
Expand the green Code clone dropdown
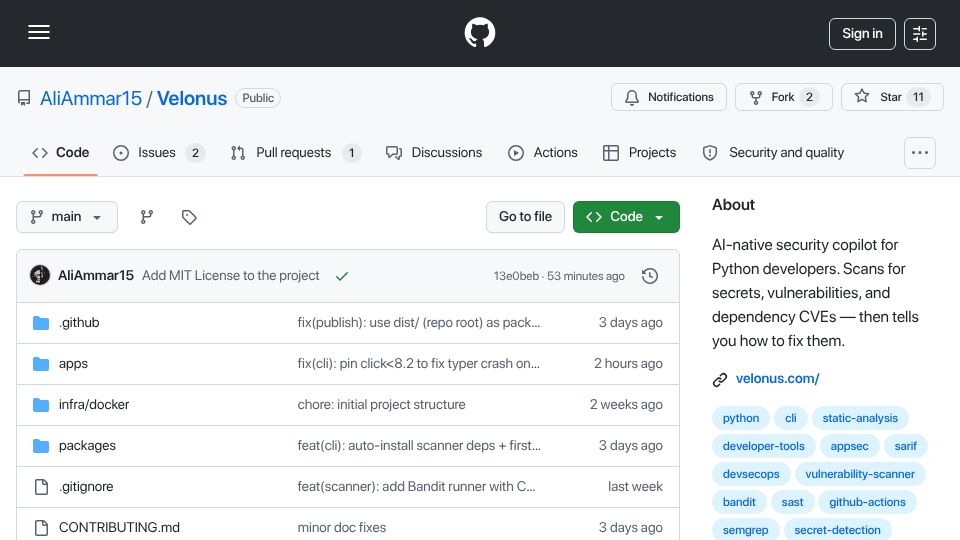pyautogui.click(x=626, y=217)
